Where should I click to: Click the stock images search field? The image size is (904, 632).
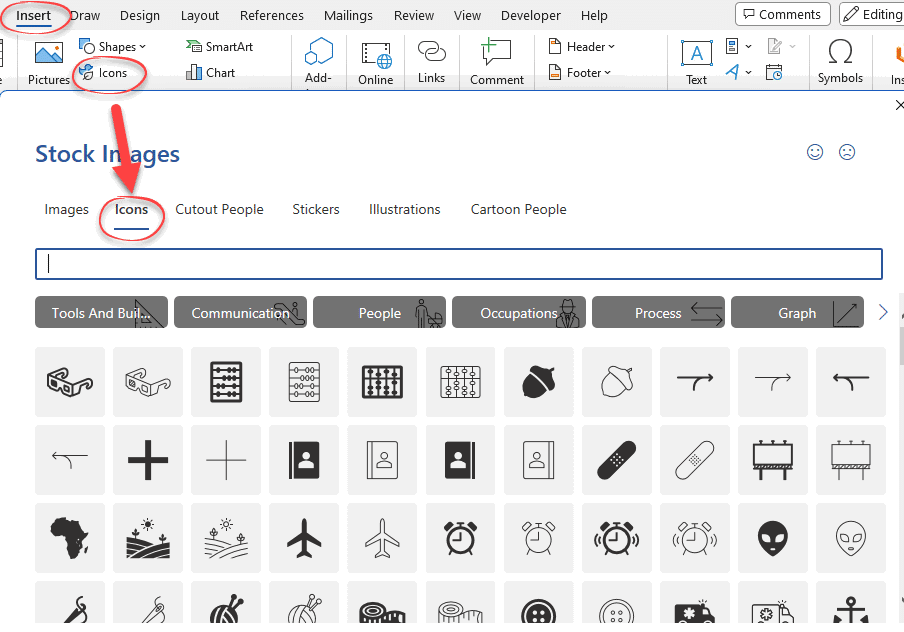459,264
